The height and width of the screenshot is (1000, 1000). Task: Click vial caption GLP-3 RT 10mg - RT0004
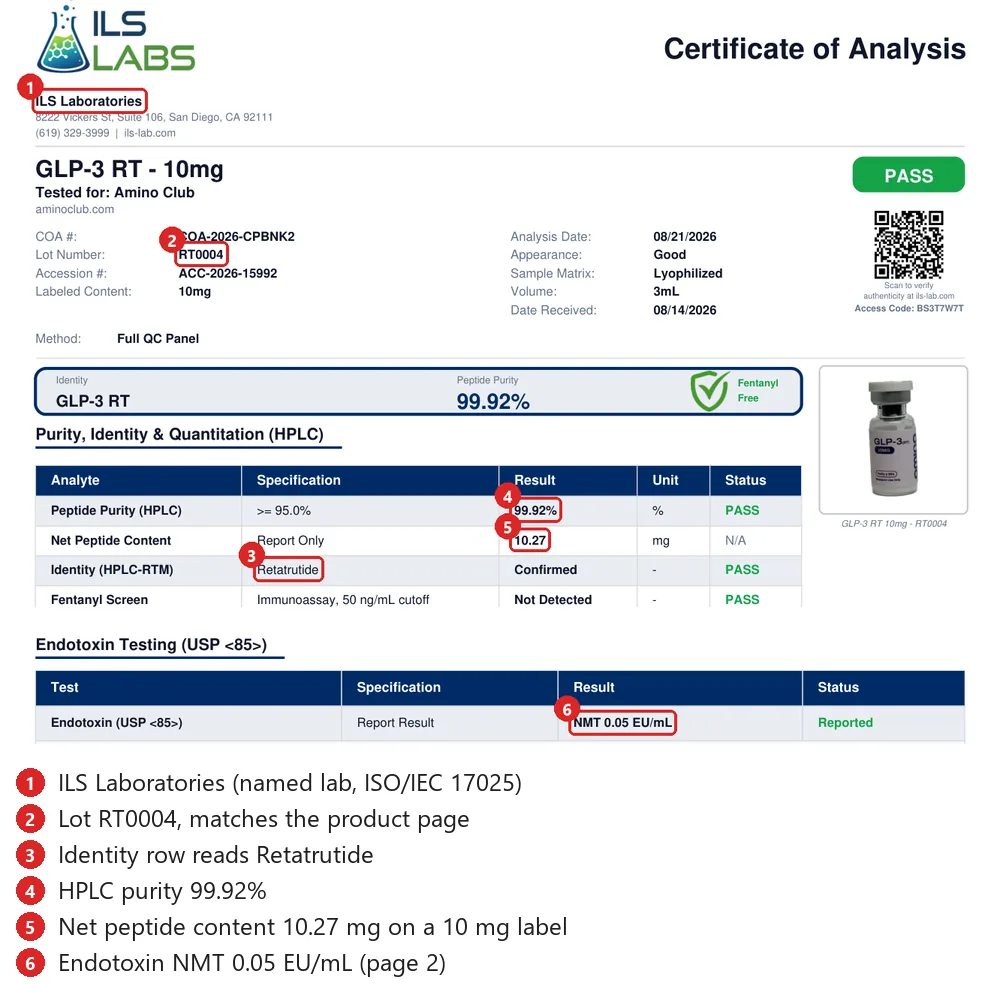pyautogui.click(x=893, y=524)
